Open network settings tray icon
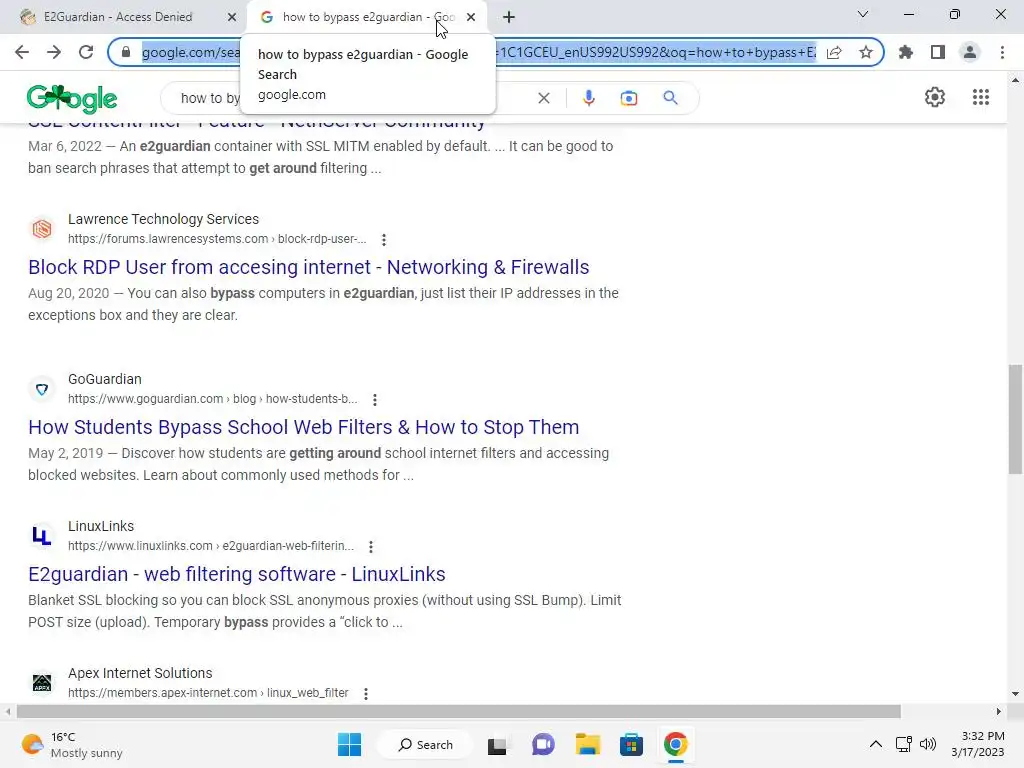This screenshot has height=768, width=1024. tap(904, 744)
